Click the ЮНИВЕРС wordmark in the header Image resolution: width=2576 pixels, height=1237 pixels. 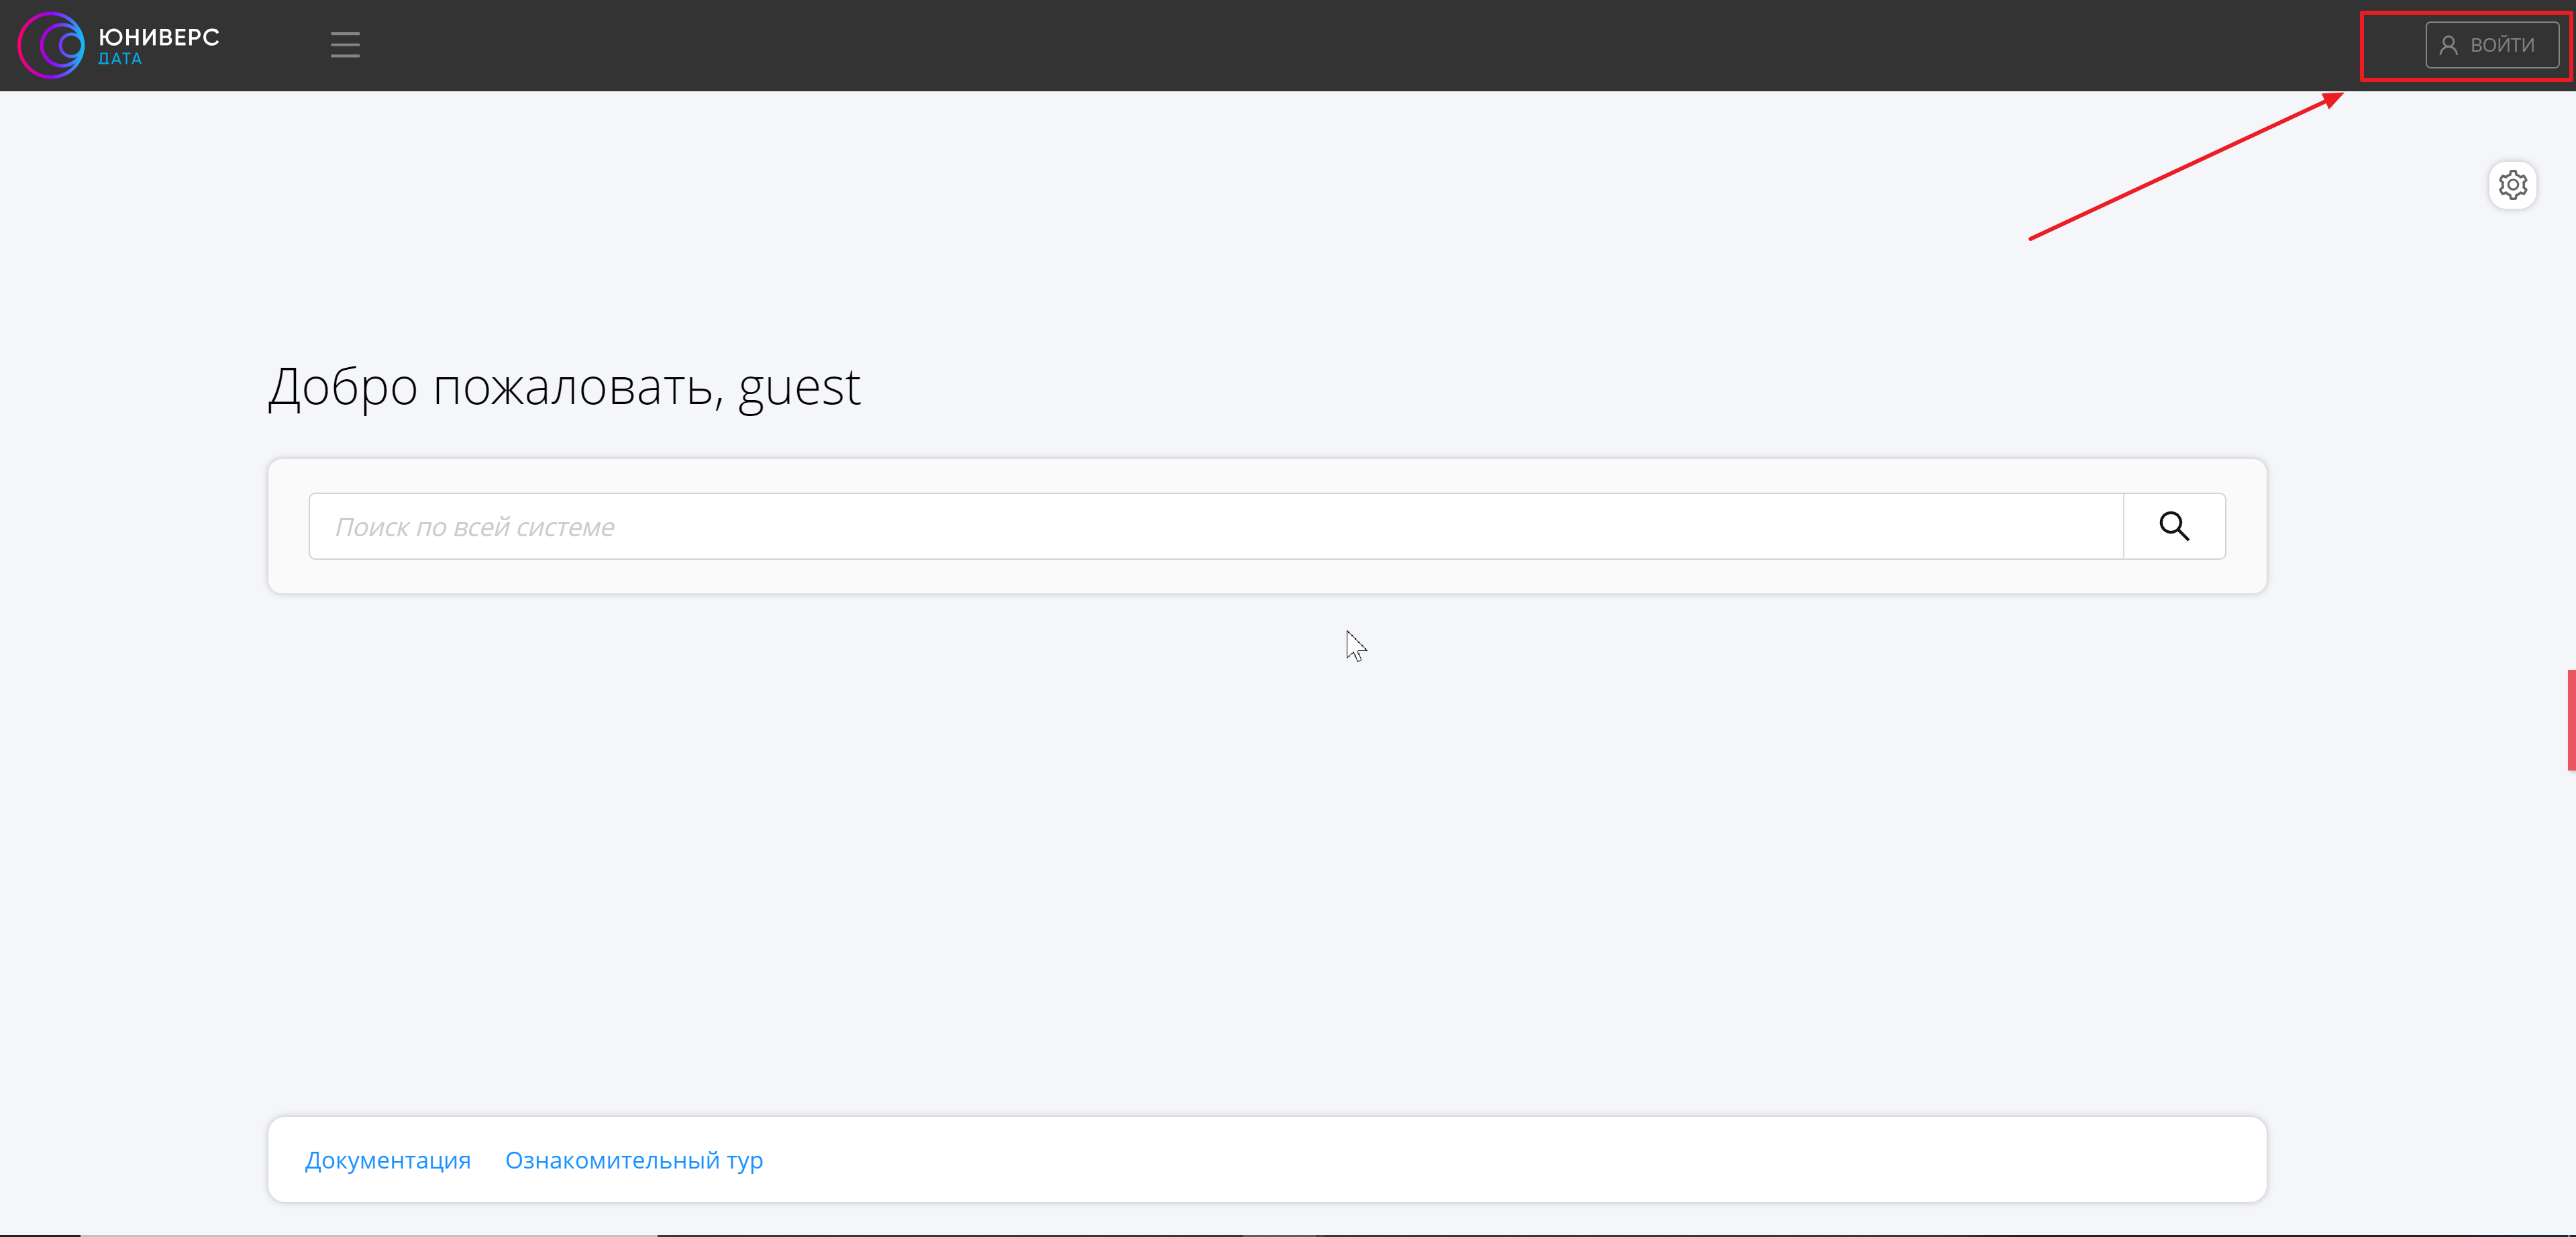(x=159, y=37)
